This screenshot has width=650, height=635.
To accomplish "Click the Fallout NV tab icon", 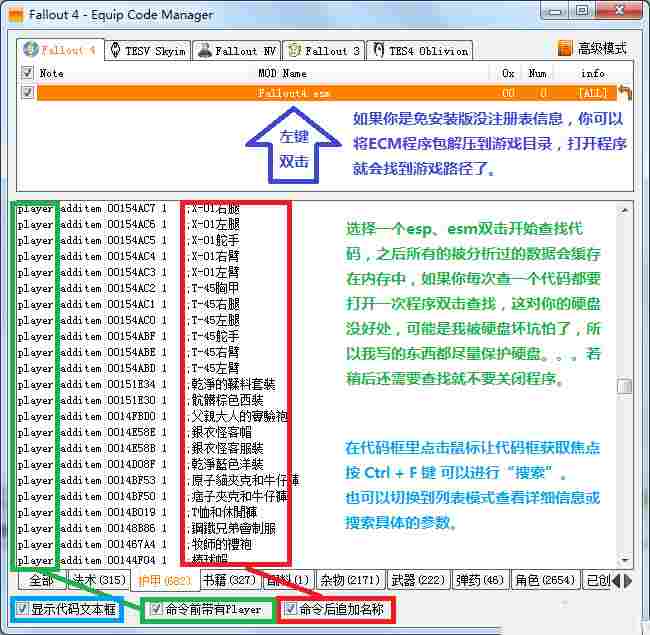I will [x=204, y=51].
